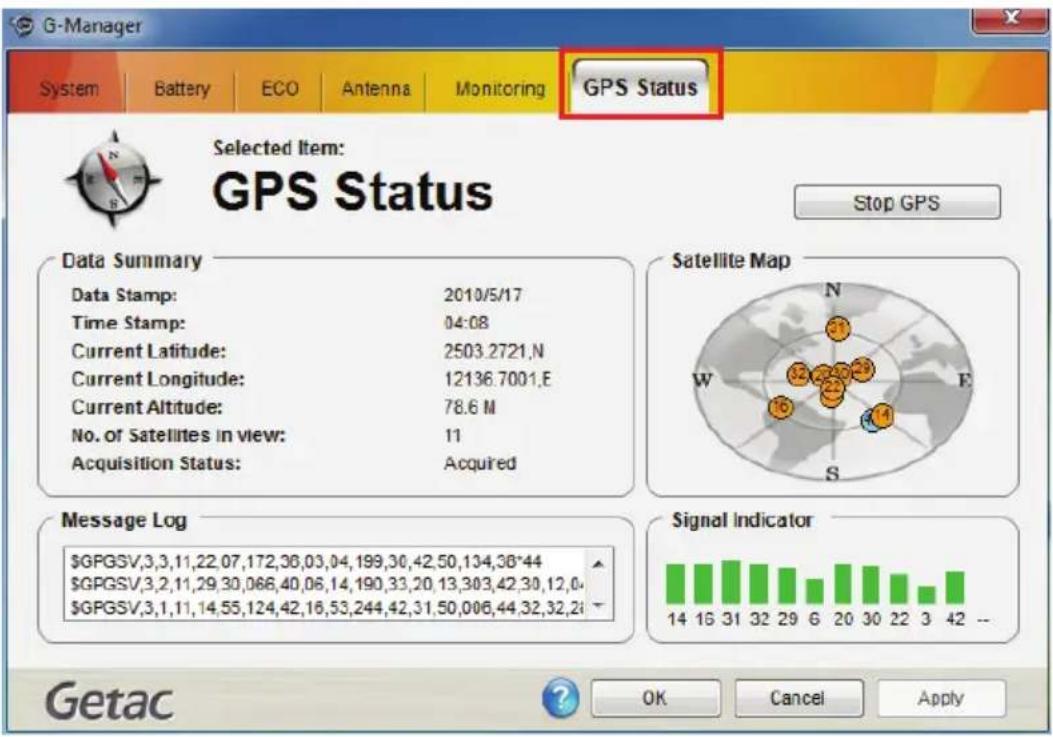Go to the Monitoring tab
The width and height of the screenshot is (1053, 737).
tap(500, 89)
